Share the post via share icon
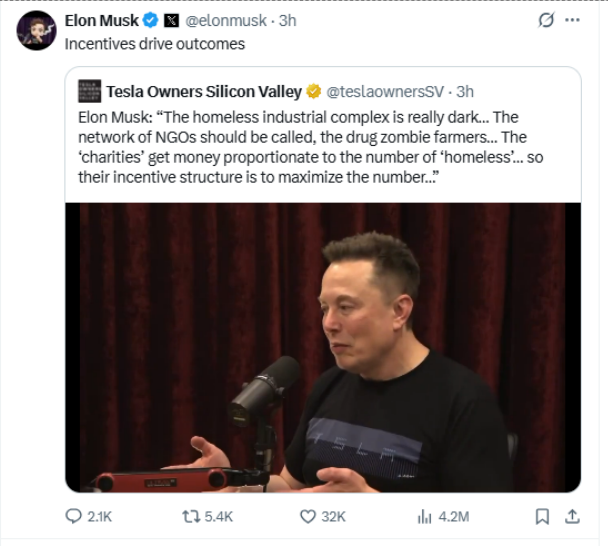Image resolution: width=608 pixels, height=546 pixels. [572, 516]
